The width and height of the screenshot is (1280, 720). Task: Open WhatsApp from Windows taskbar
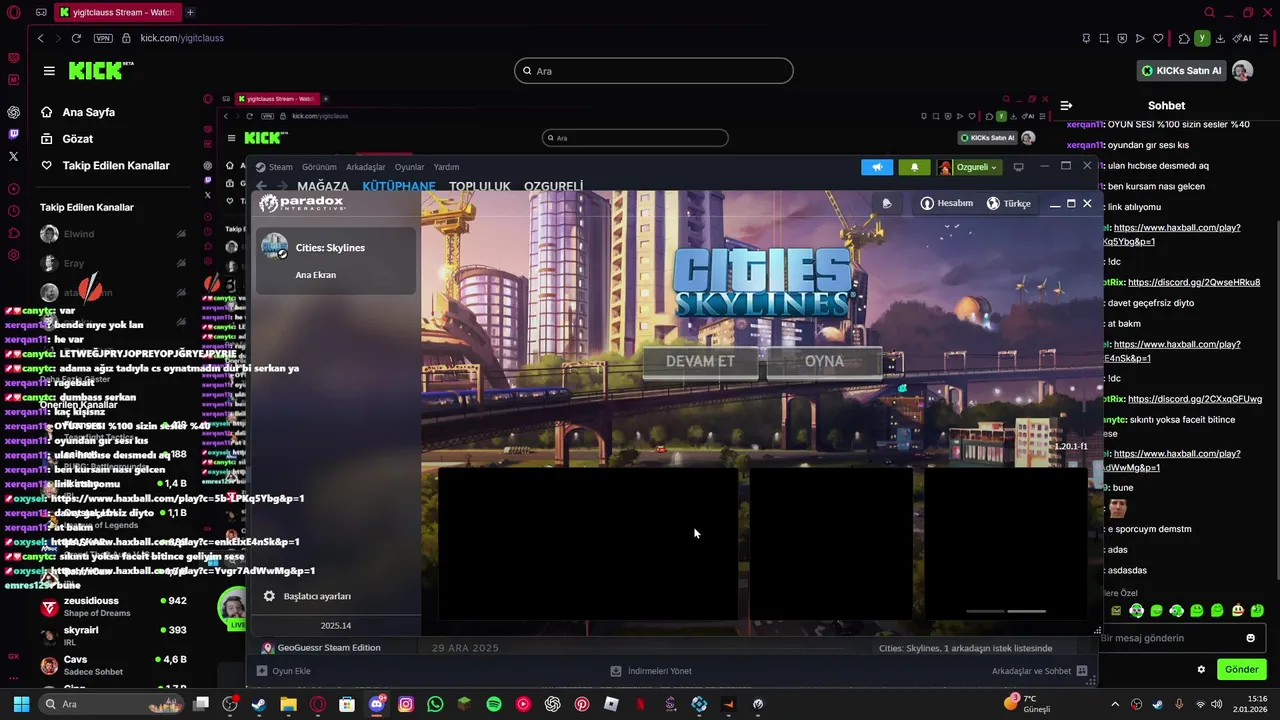[435, 704]
